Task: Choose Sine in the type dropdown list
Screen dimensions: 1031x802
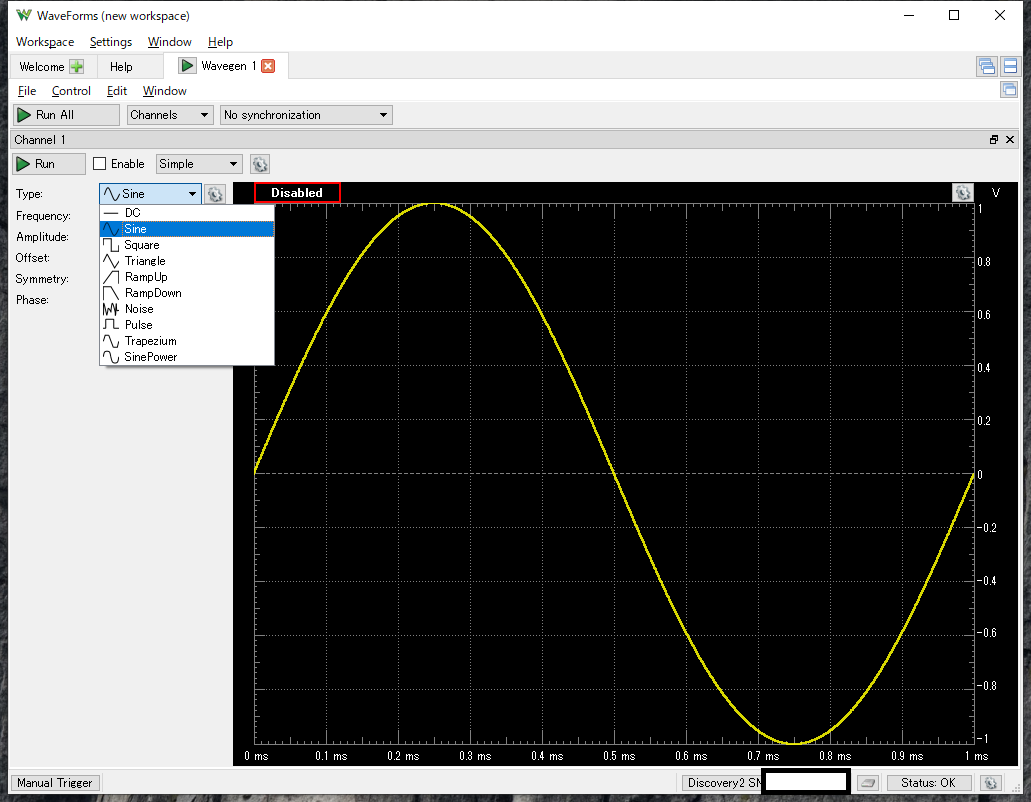Action: click(187, 229)
